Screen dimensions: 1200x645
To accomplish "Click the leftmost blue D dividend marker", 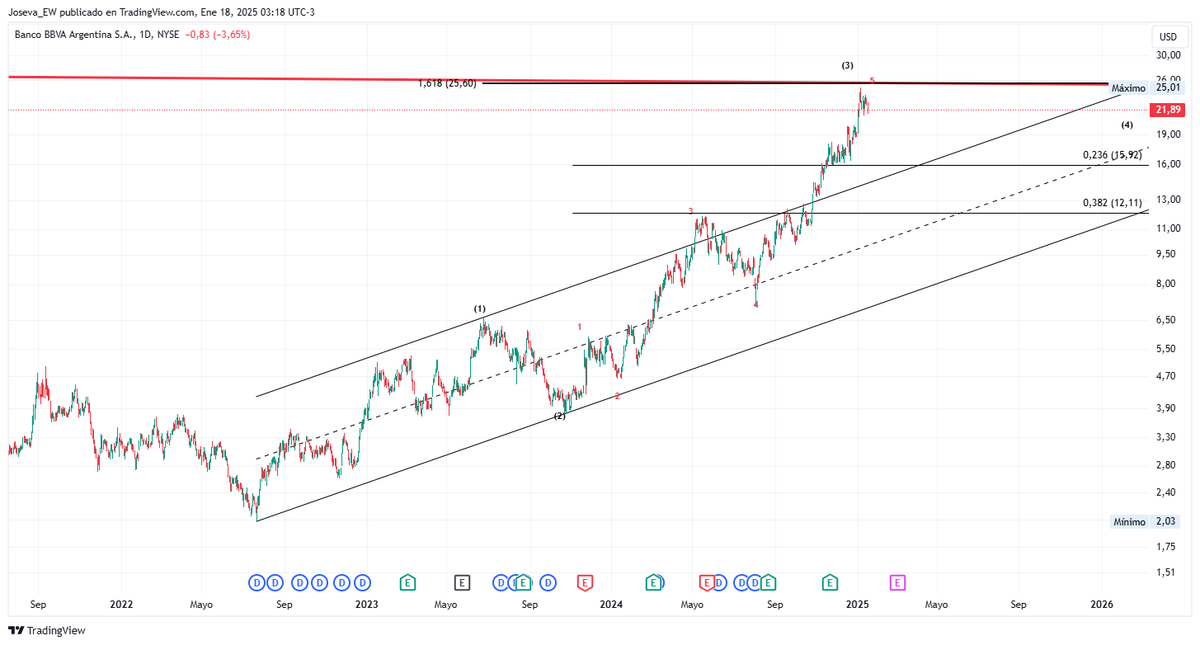I will [x=255, y=582].
